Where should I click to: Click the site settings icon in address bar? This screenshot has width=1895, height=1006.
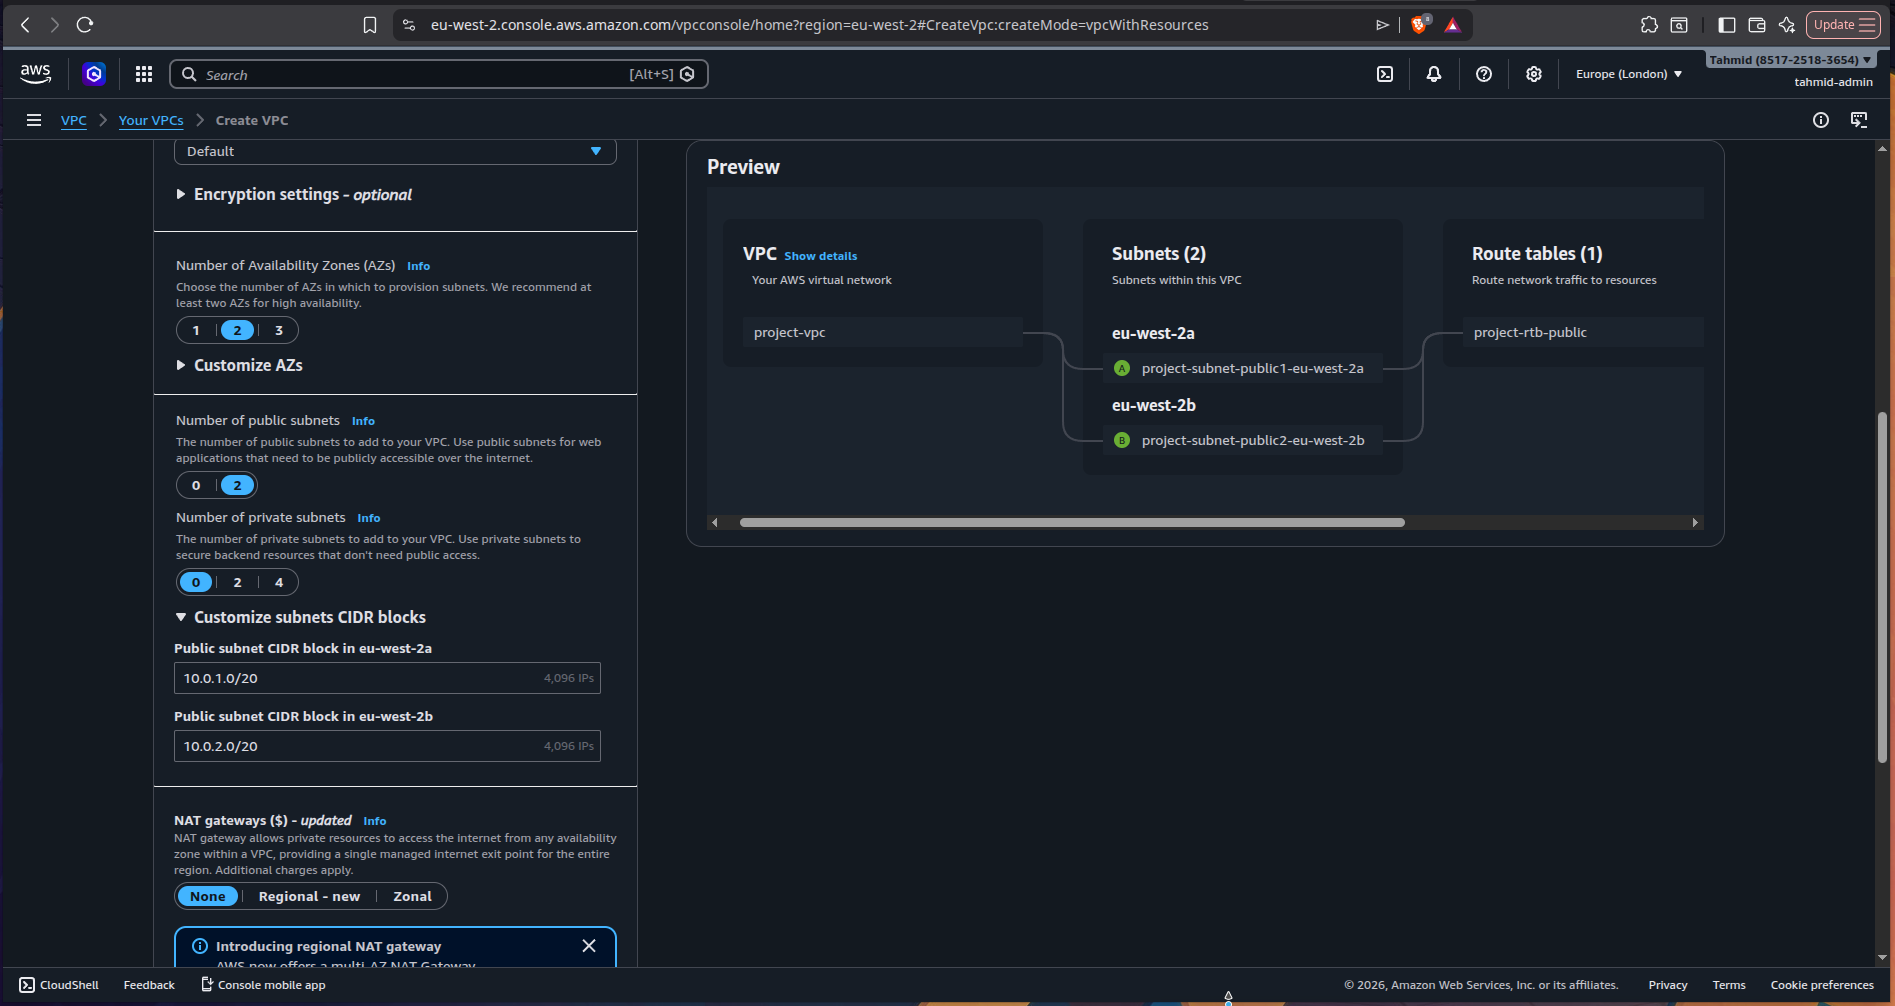tap(408, 25)
